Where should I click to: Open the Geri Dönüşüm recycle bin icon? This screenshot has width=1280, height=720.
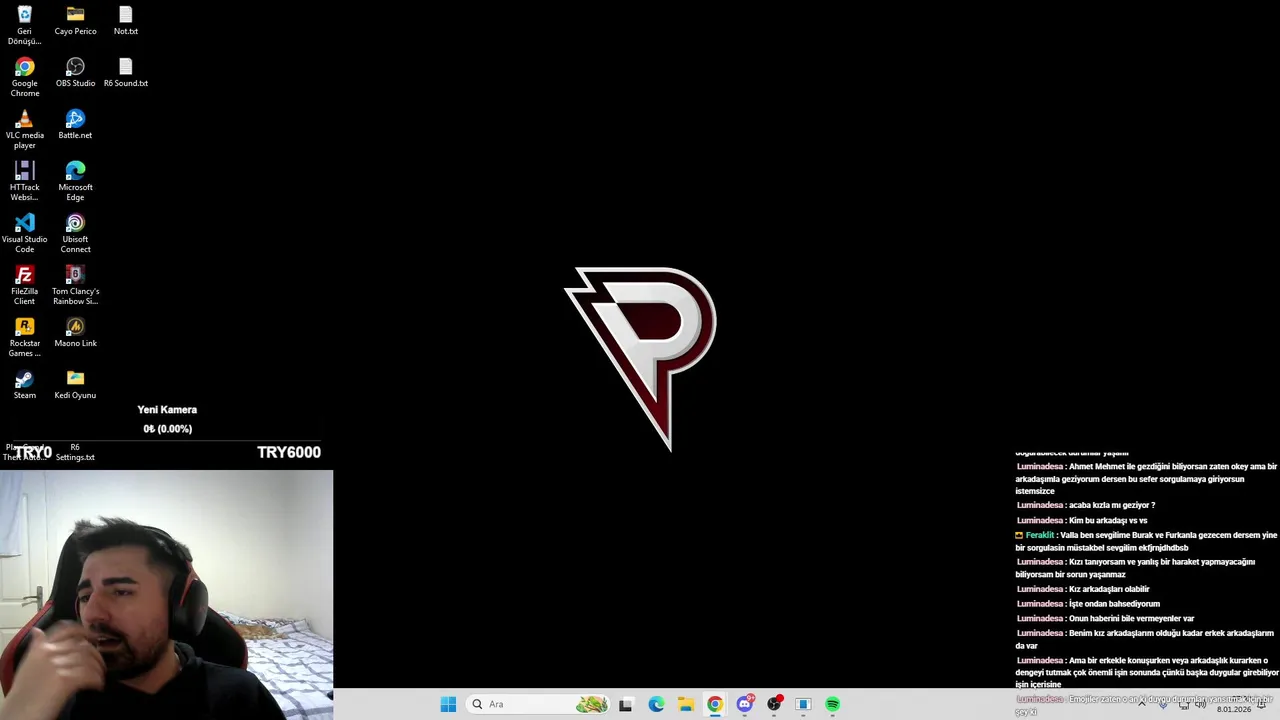coord(24,25)
